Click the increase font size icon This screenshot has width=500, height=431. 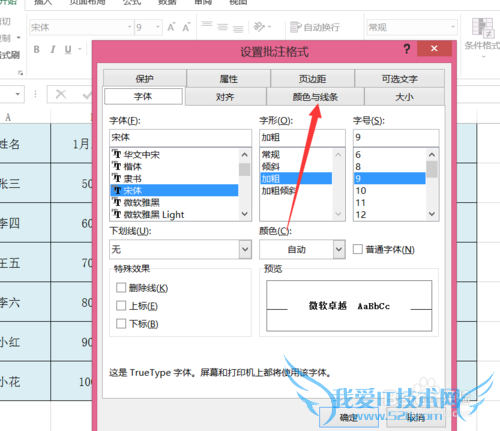click(171, 27)
